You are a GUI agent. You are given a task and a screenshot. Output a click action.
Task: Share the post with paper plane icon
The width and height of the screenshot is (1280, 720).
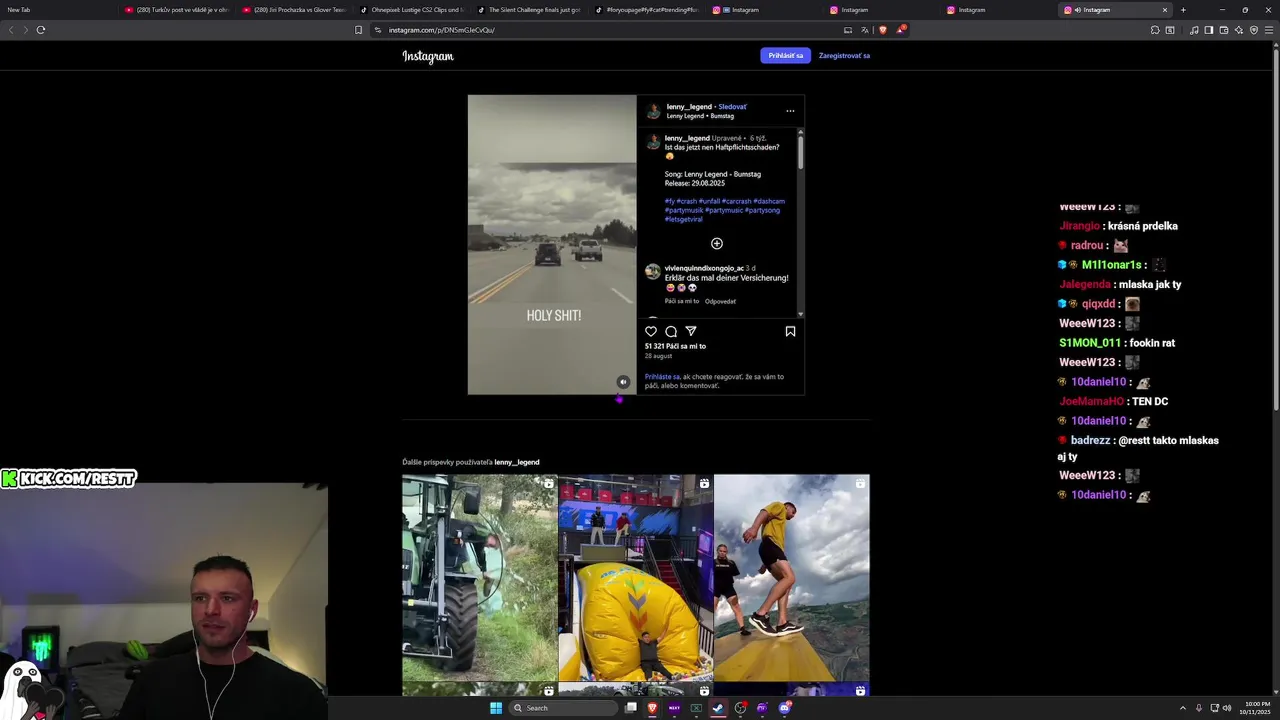[691, 331]
